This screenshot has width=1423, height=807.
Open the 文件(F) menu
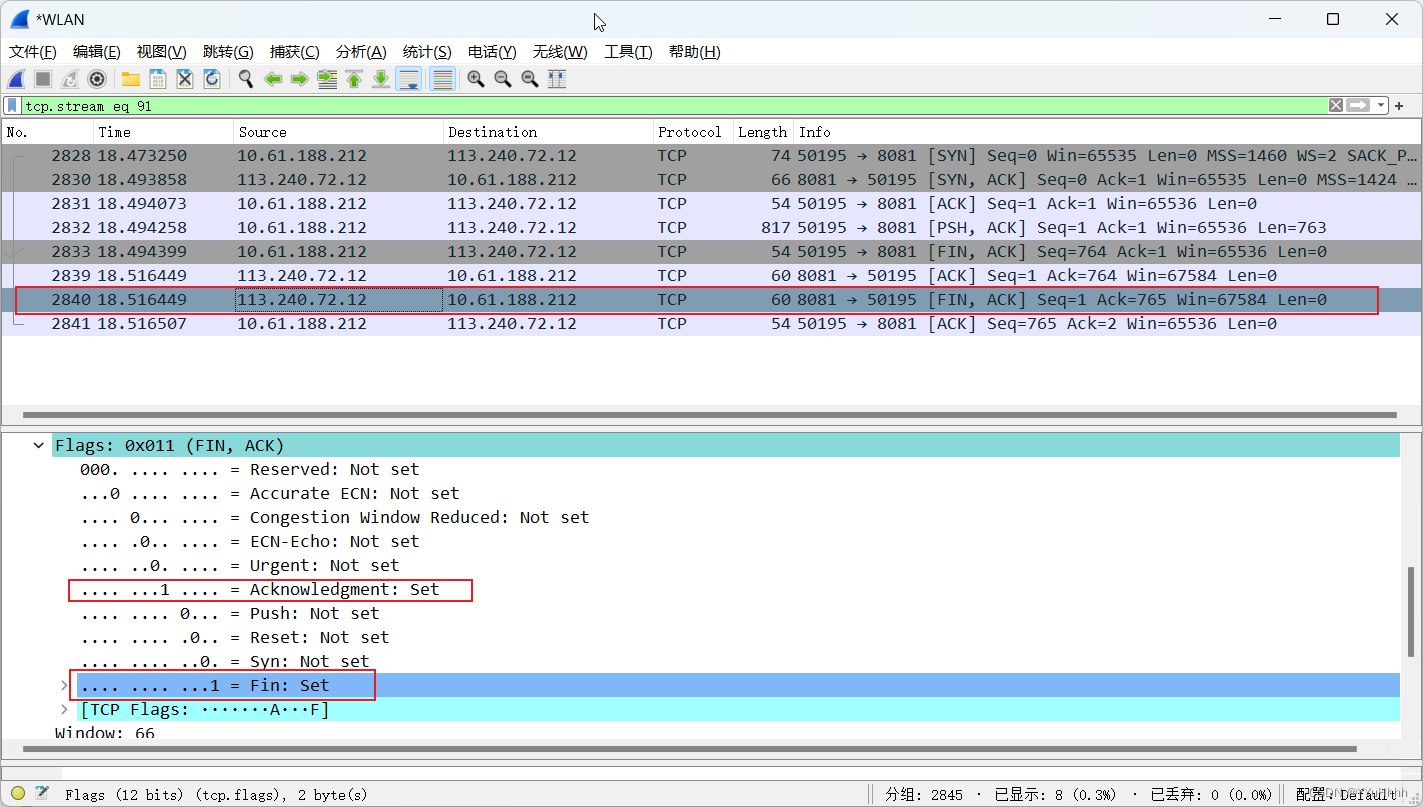coord(33,52)
